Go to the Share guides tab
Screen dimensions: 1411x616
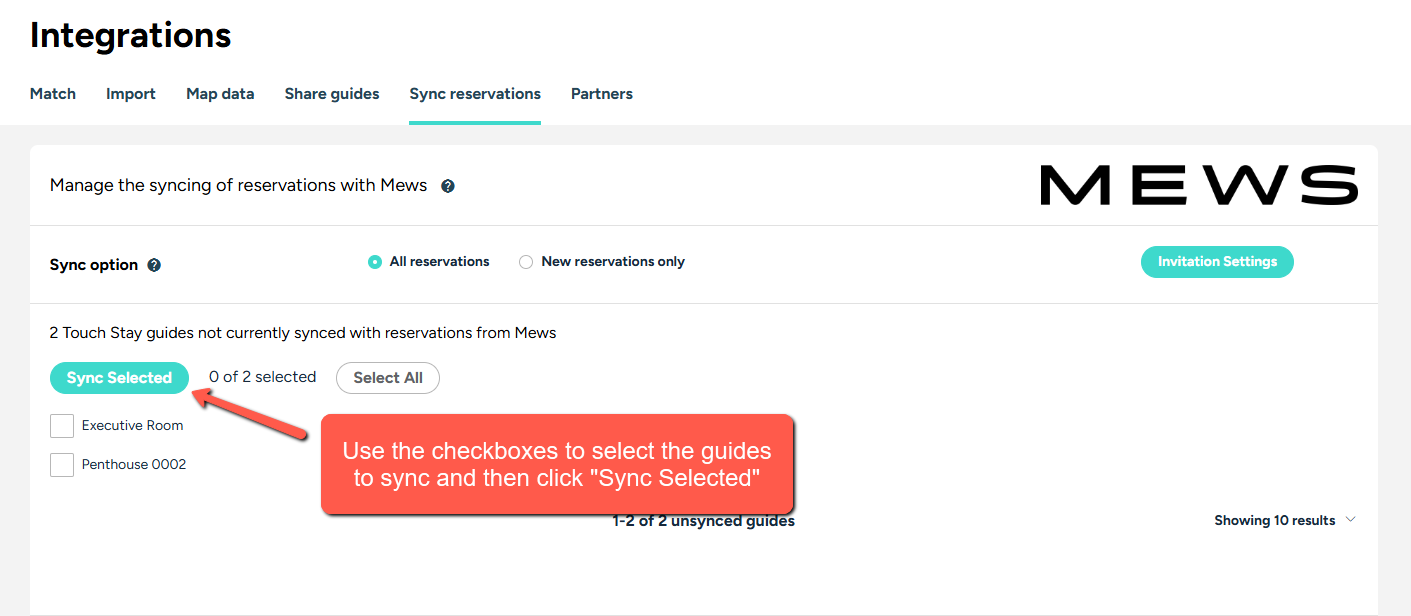[x=332, y=94]
